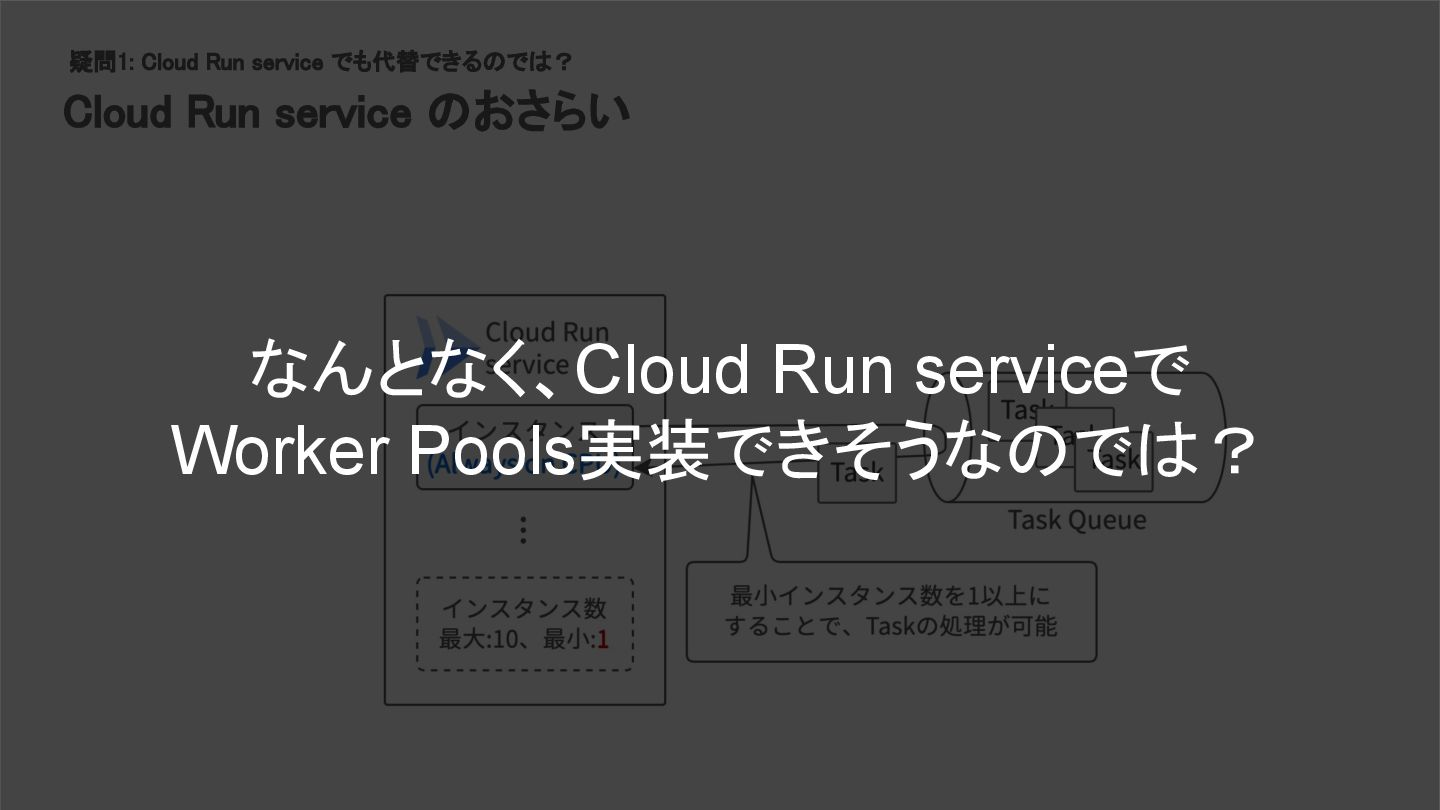The height and width of the screenshot is (810, 1440).
Task: Click the slide title 'Cloud Run service のおさらい'
Action: point(346,112)
